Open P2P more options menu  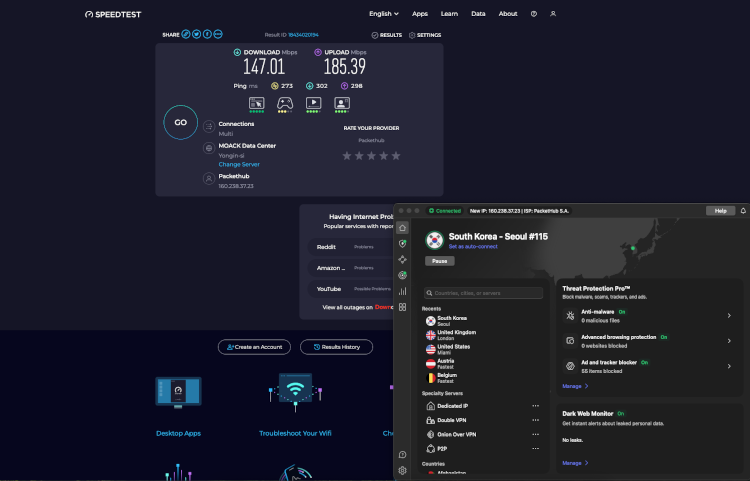click(535, 448)
